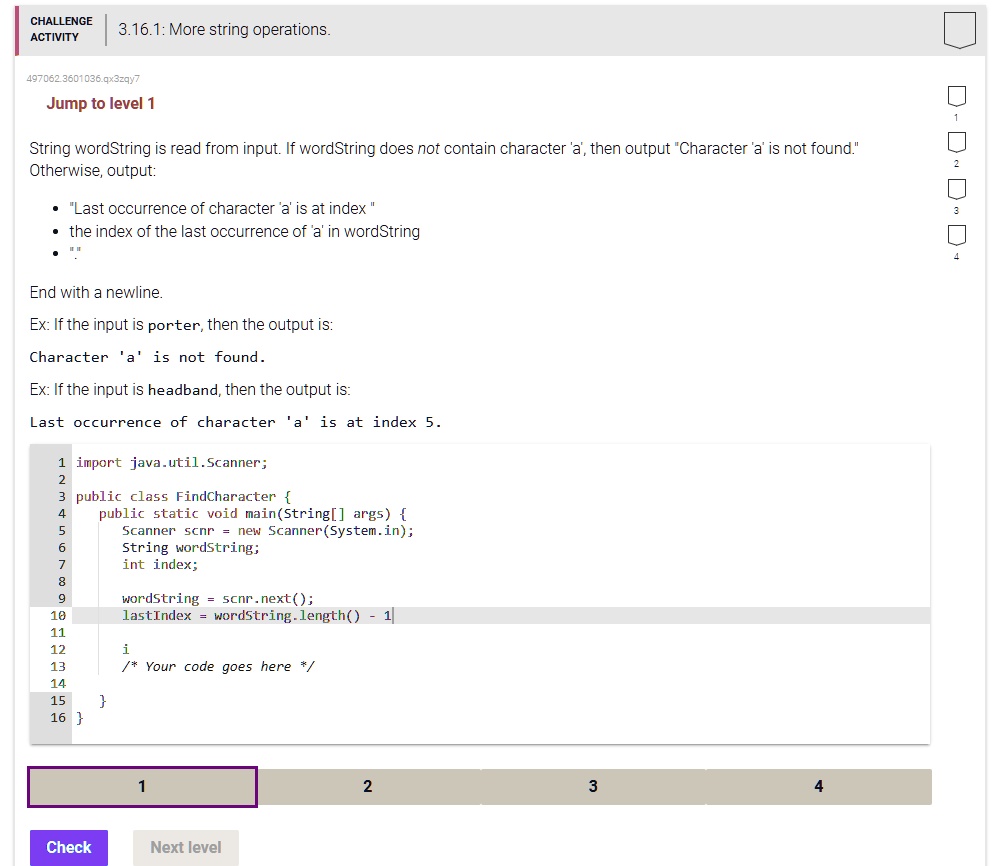The width and height of the screenshot is (997, 866).
Task: Place cursor on line 10 of the code
Action: pos(257,615)
